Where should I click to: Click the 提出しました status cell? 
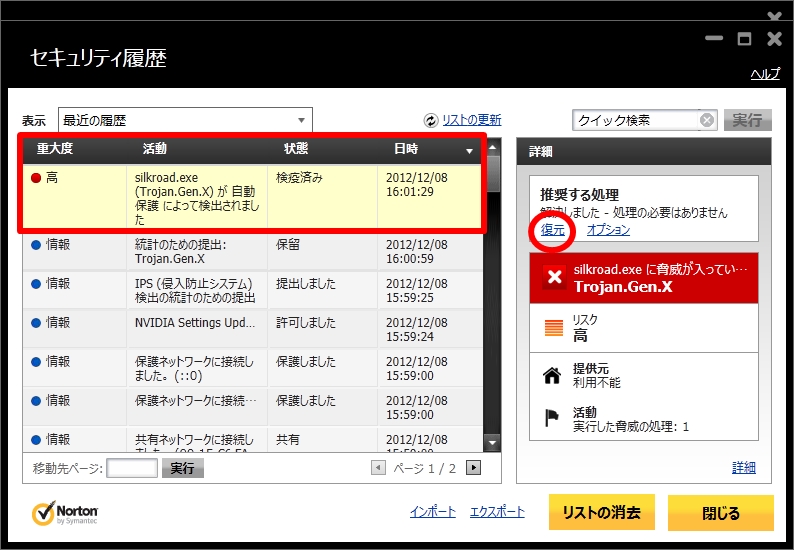point(305,284)
